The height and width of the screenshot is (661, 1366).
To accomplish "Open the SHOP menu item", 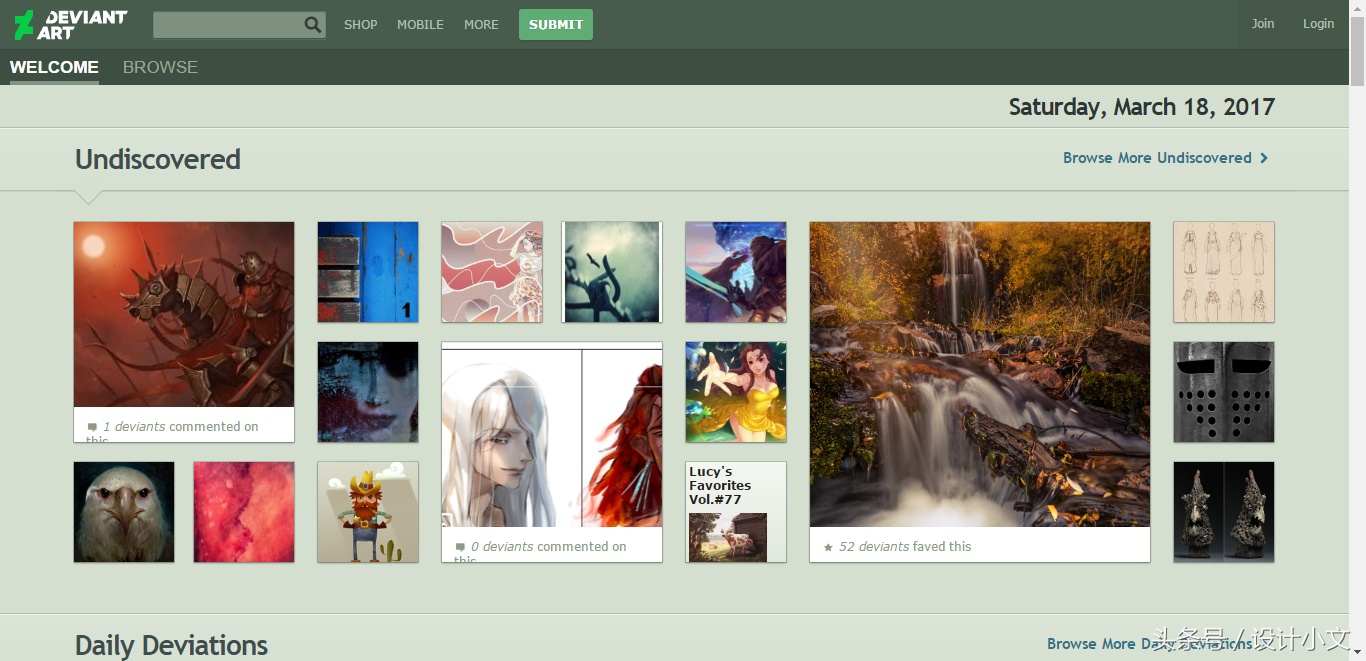I will pyautogui.click(x=360, y=25).
